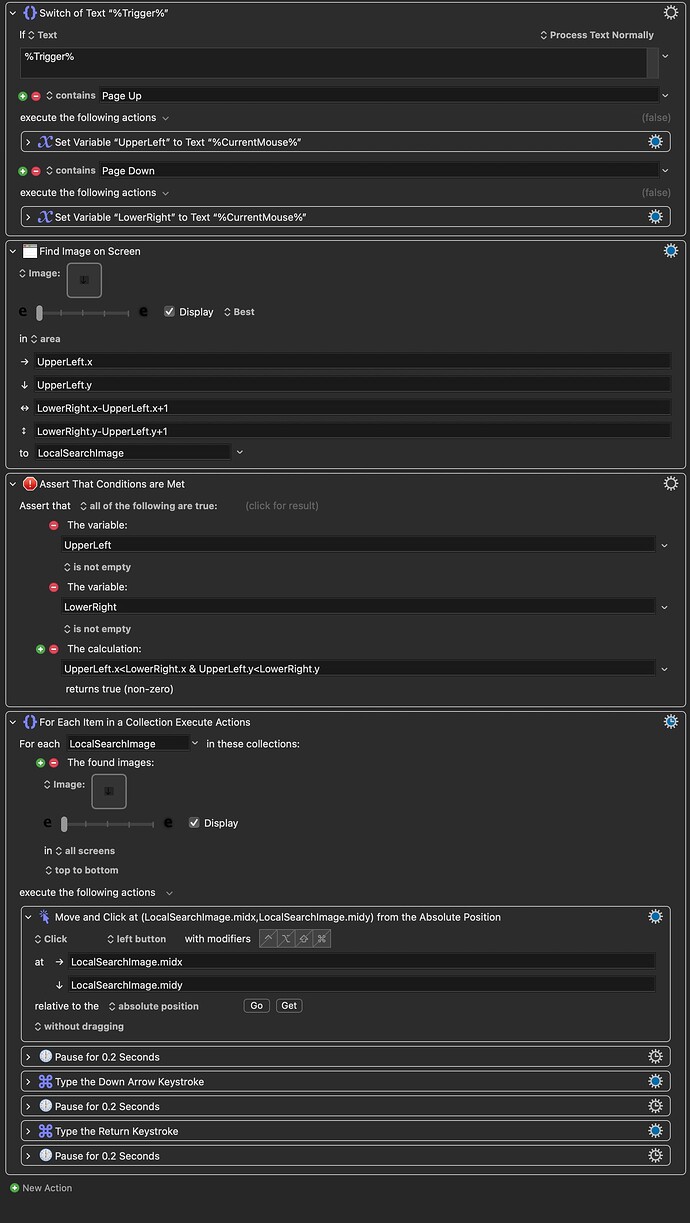Click the Go button
Viewport: 690px width, 1223px height.
(x=256, y=1006)
